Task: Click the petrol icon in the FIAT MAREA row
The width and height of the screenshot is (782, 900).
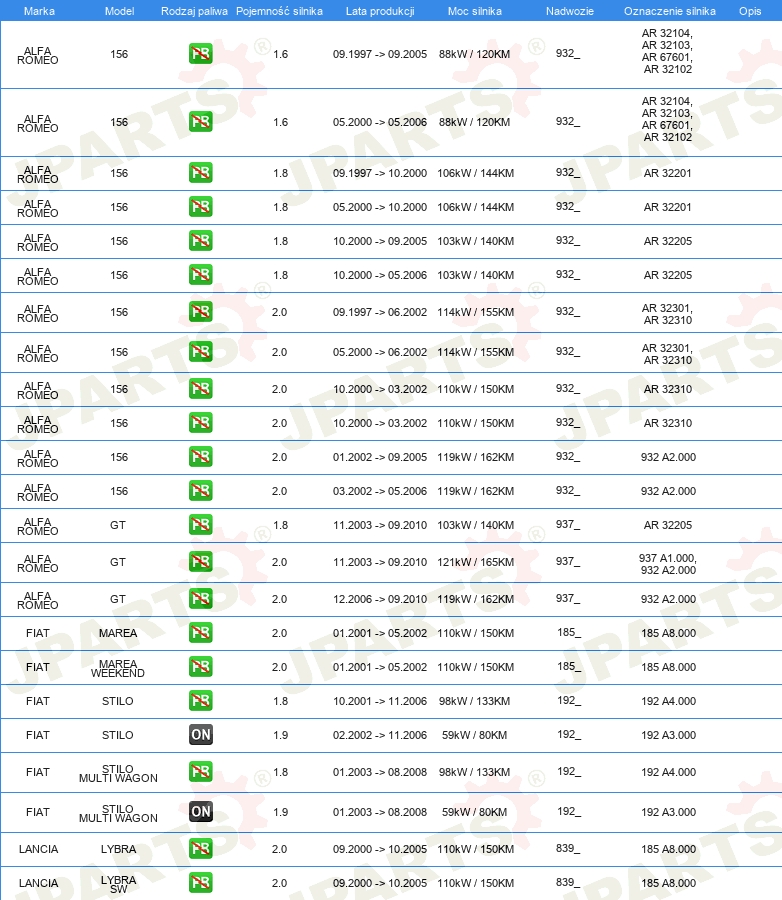Action: click(200, 633)
